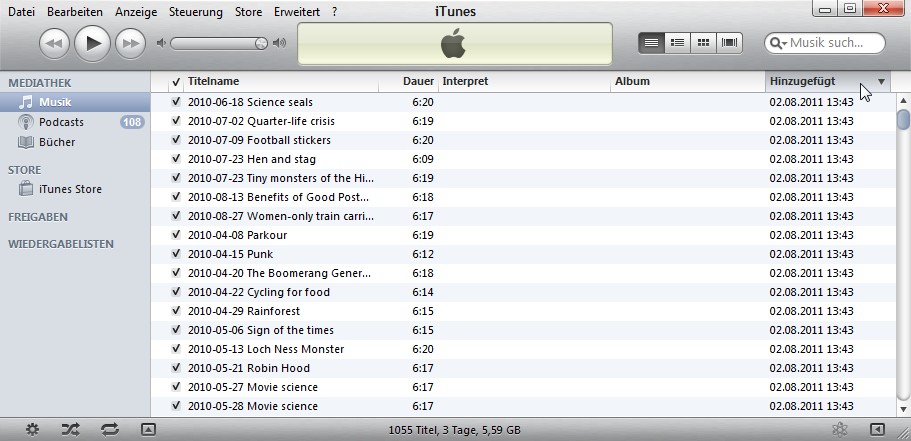Select the track 2010-05-28 Movie science
911x441 pixels.
point(523,406)
